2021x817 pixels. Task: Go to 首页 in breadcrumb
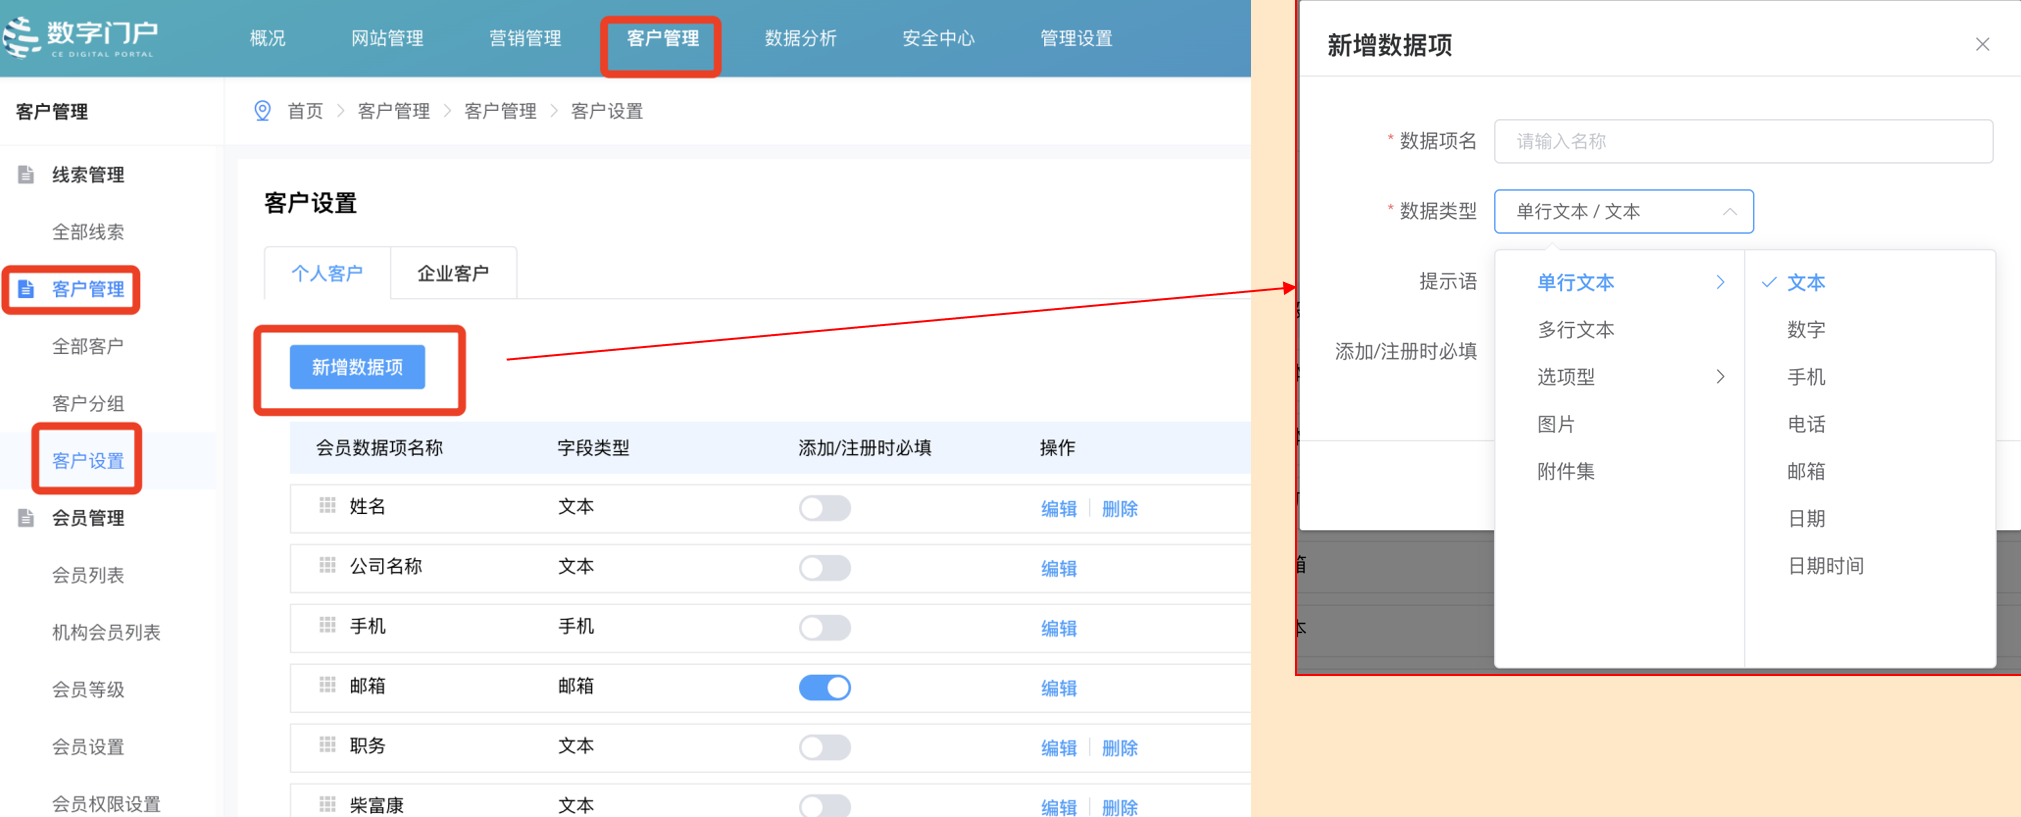click(305, 111)
